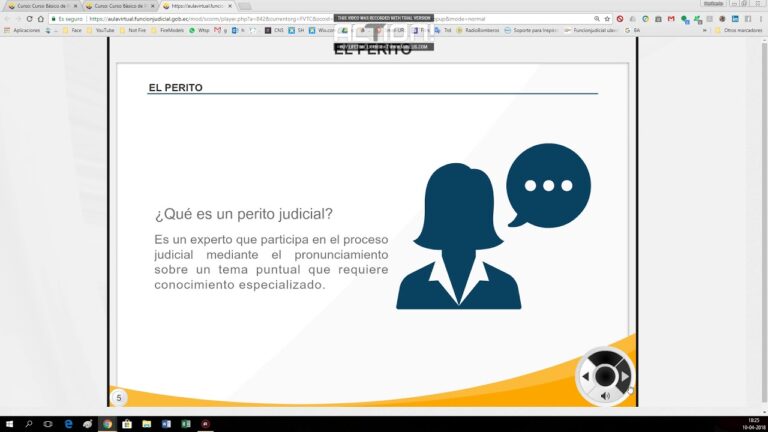Screen dimensions: 768x432
Task: Open the Chrome three-dot menu
Action: pyautogui.click(x=761, y=19)
